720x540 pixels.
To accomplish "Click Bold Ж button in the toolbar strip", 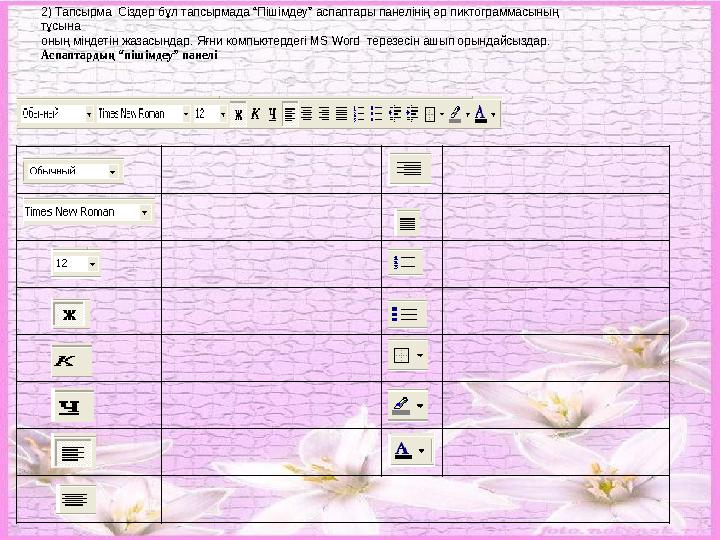I will [x=238, y=113].
